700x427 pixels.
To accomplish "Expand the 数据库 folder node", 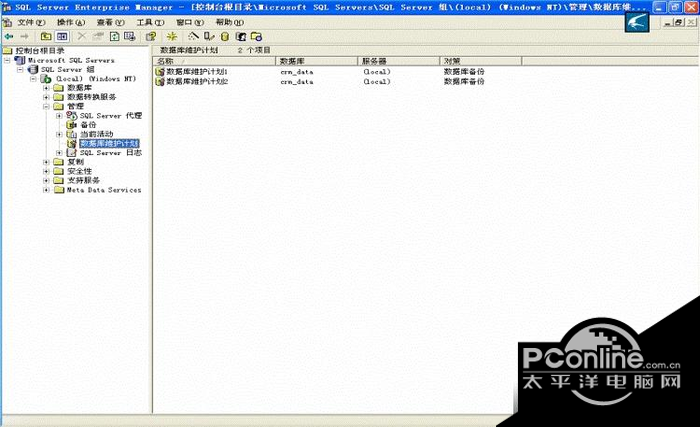I will (46, 88).
